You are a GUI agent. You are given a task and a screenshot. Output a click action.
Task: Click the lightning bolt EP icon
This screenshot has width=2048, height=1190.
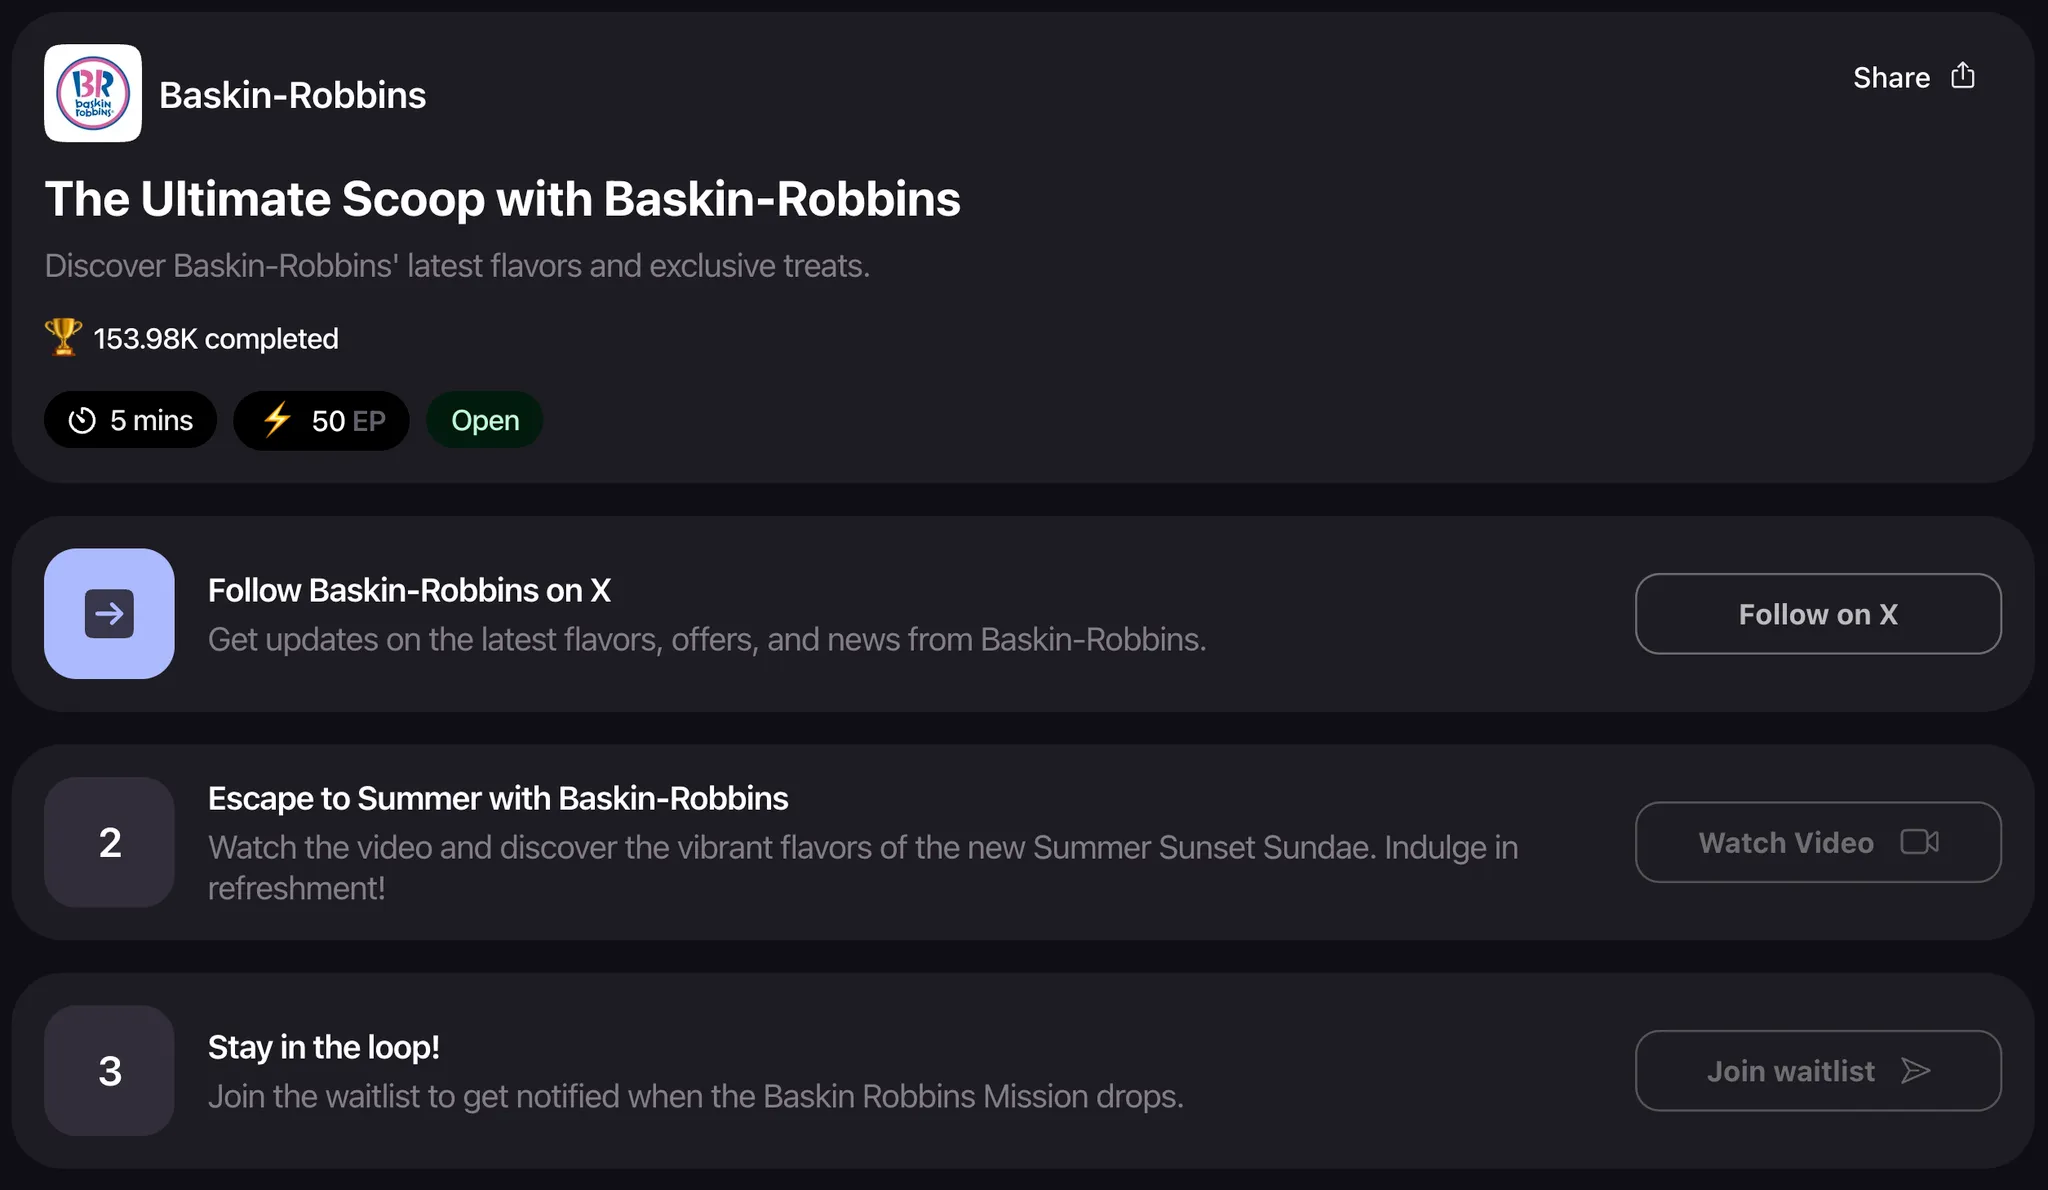pos(277,419)
